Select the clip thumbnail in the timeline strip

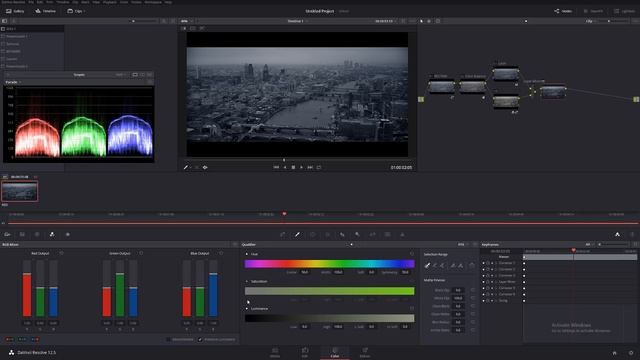coord(20,191)
